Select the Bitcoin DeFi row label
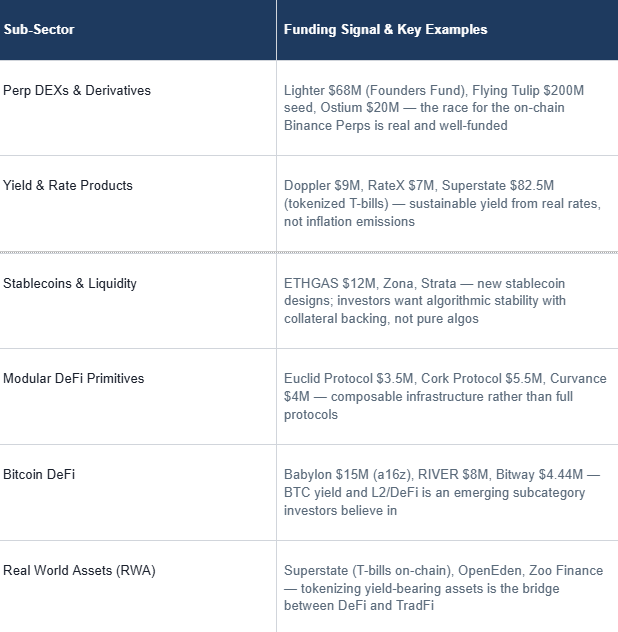Screen dimensions: 618x632 coord(39,474)
